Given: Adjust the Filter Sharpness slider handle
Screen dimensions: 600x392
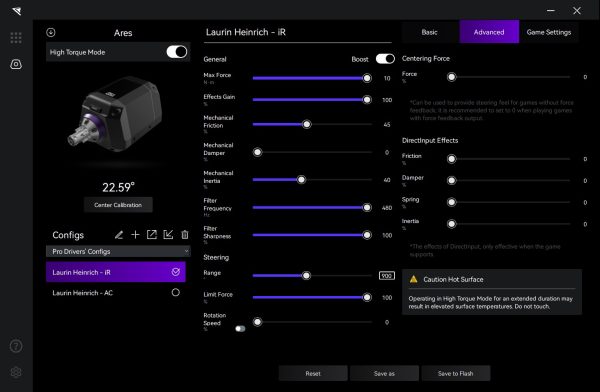Looking at the screenshot, I should point(367,235).
